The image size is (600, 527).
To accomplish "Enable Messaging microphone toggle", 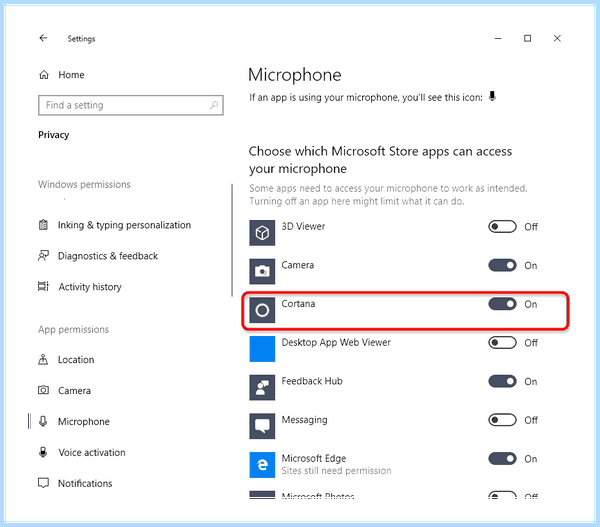I will (x=502, y=420).
